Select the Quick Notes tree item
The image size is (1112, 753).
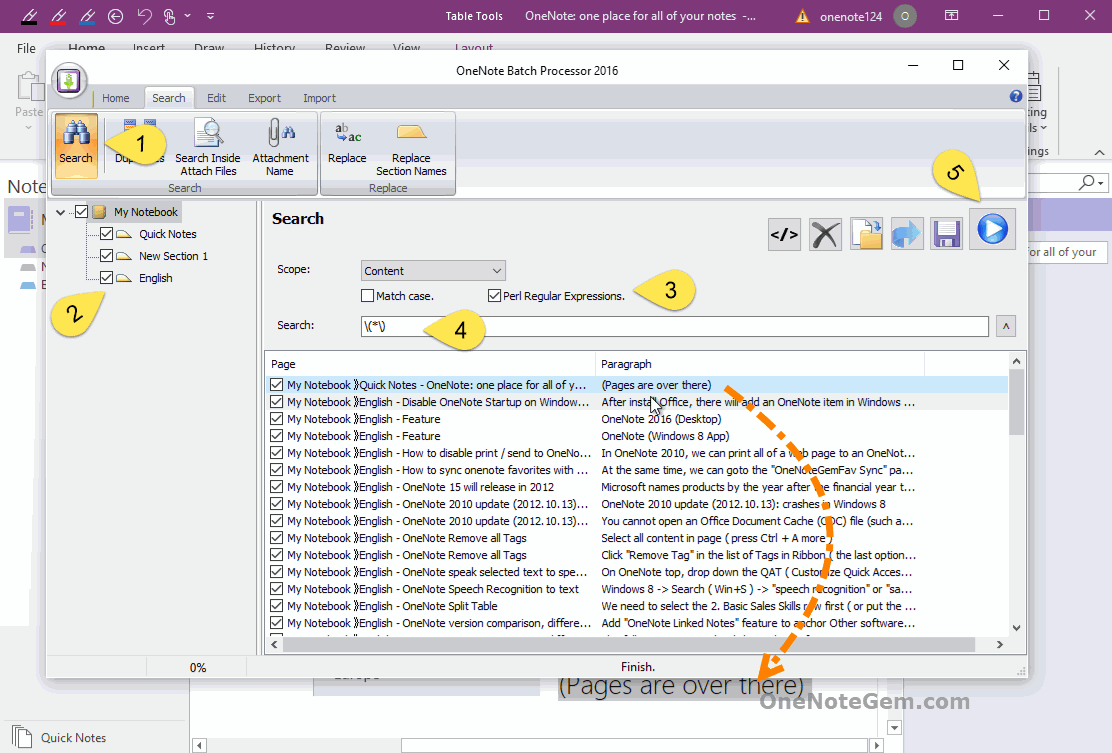(167, 234)
